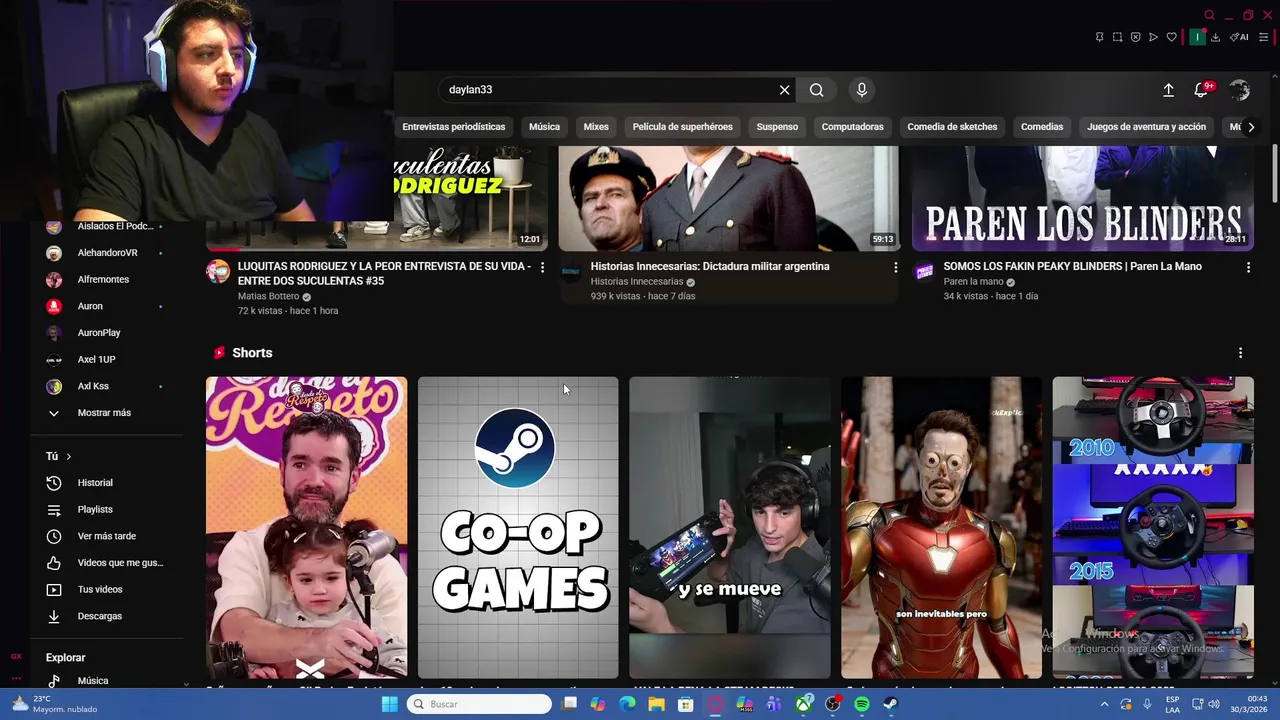Select the Comedias filter chip
The width and height of the screenshot is (1280, 720).
tap(1042, 127)
